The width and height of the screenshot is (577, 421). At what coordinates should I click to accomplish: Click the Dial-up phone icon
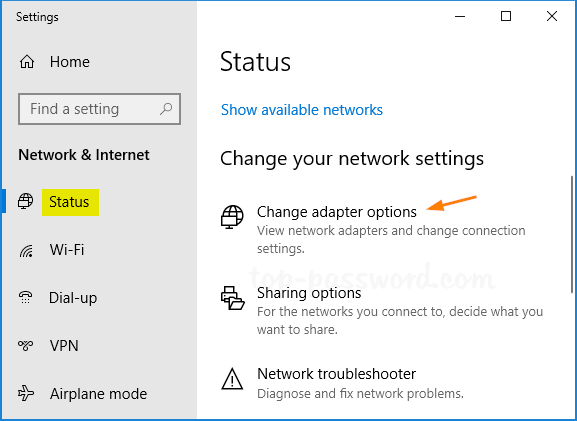[25, 297]
